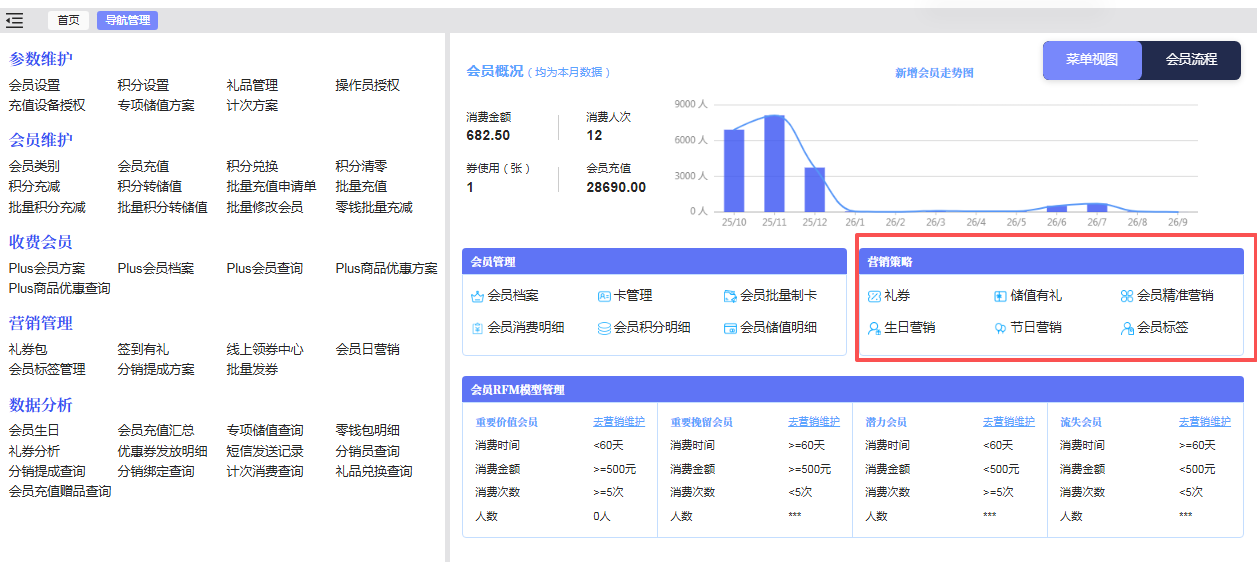Open 会员档案 icon in member management
The height and width of the screenshot is (562, 1257).
click(477, 296)
